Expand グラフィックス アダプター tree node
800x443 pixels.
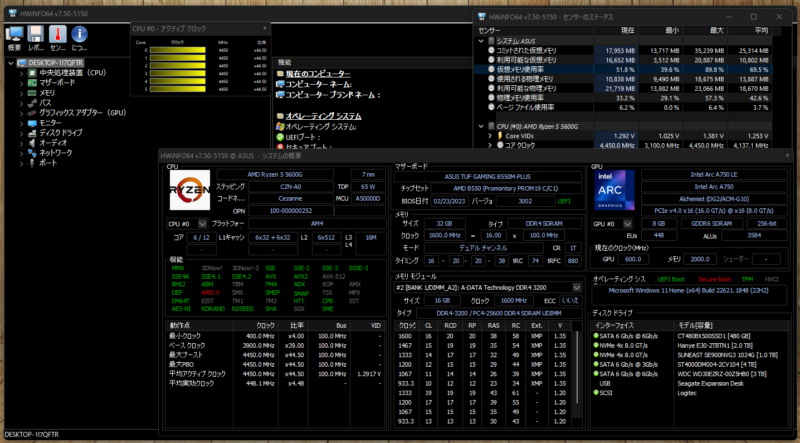(21, 113)
